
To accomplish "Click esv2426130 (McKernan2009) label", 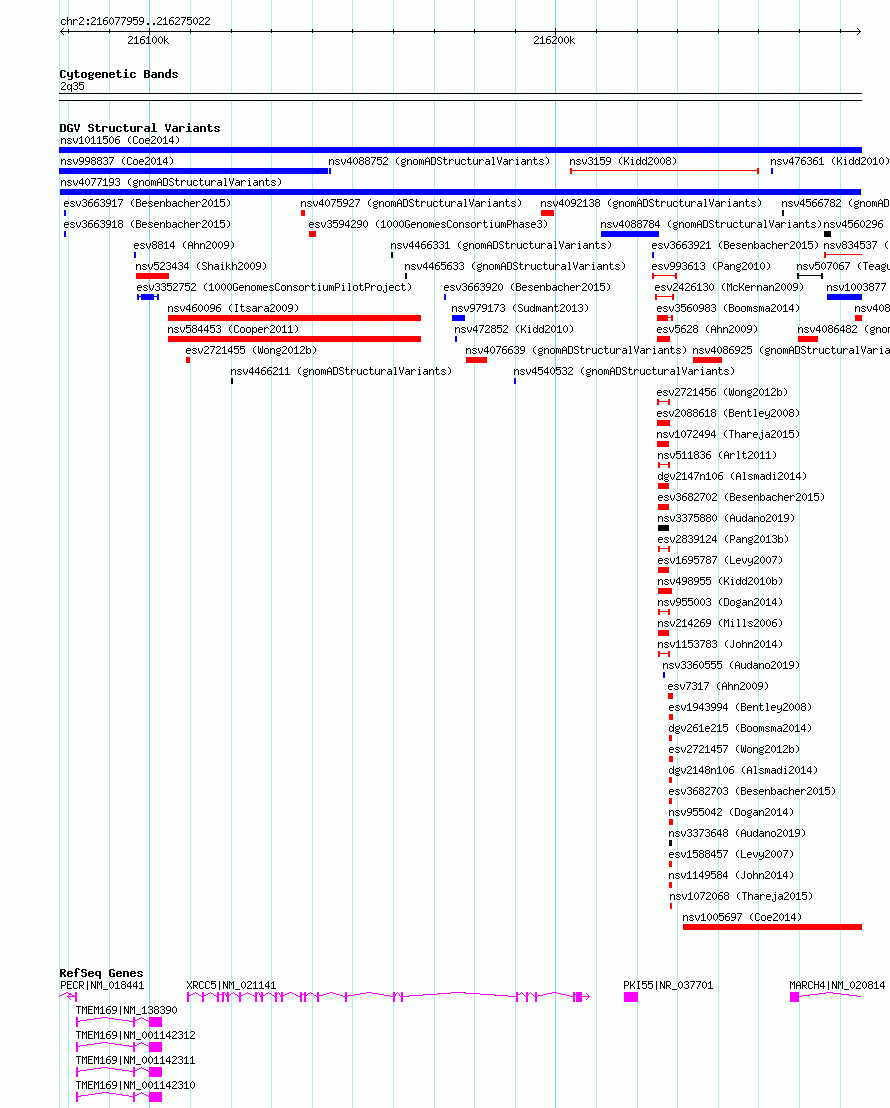I will point(729,288).
